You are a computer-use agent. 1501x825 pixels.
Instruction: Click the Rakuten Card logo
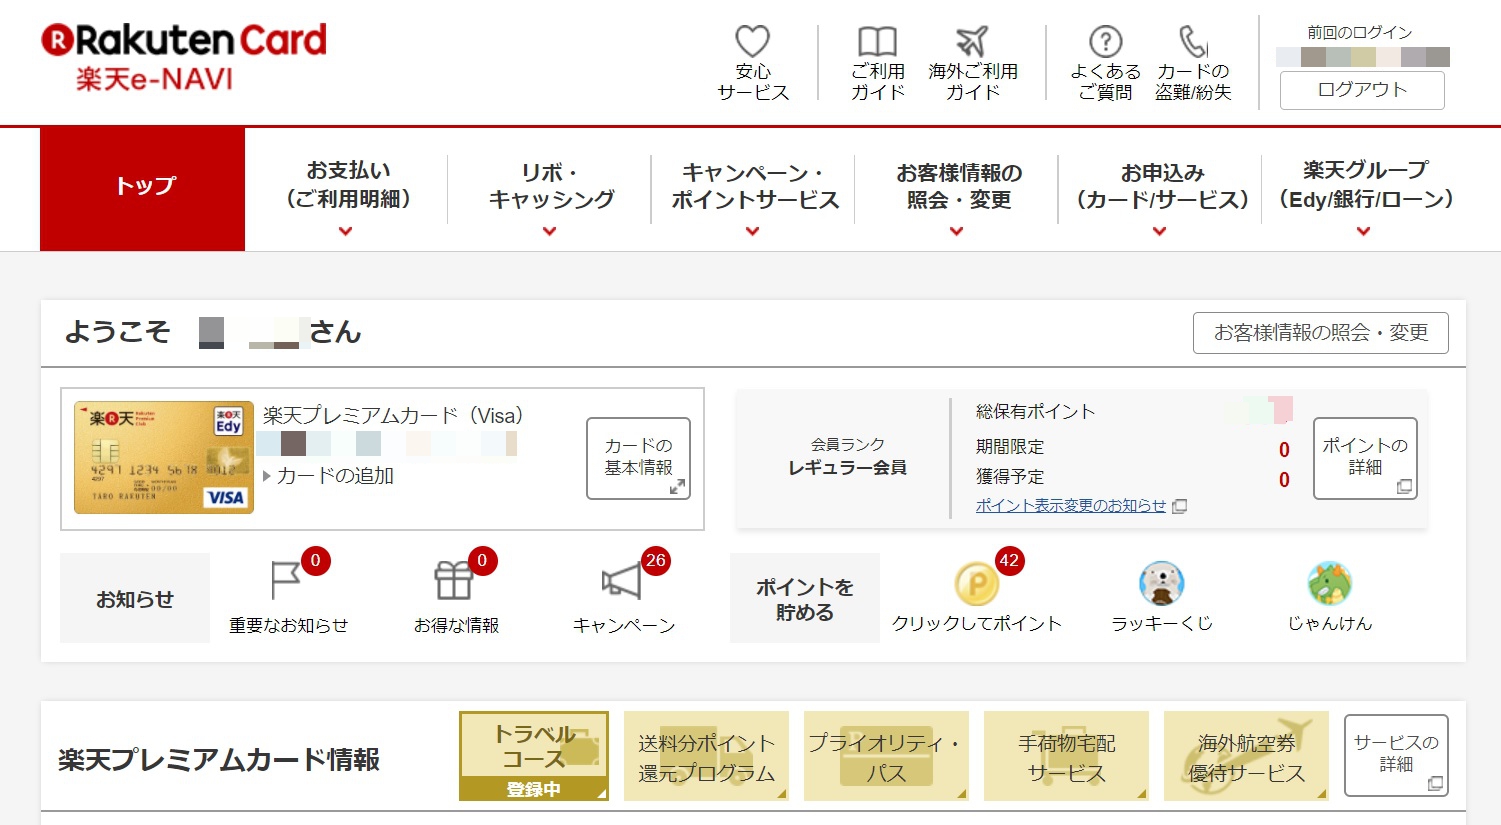[x=184, y=40]
